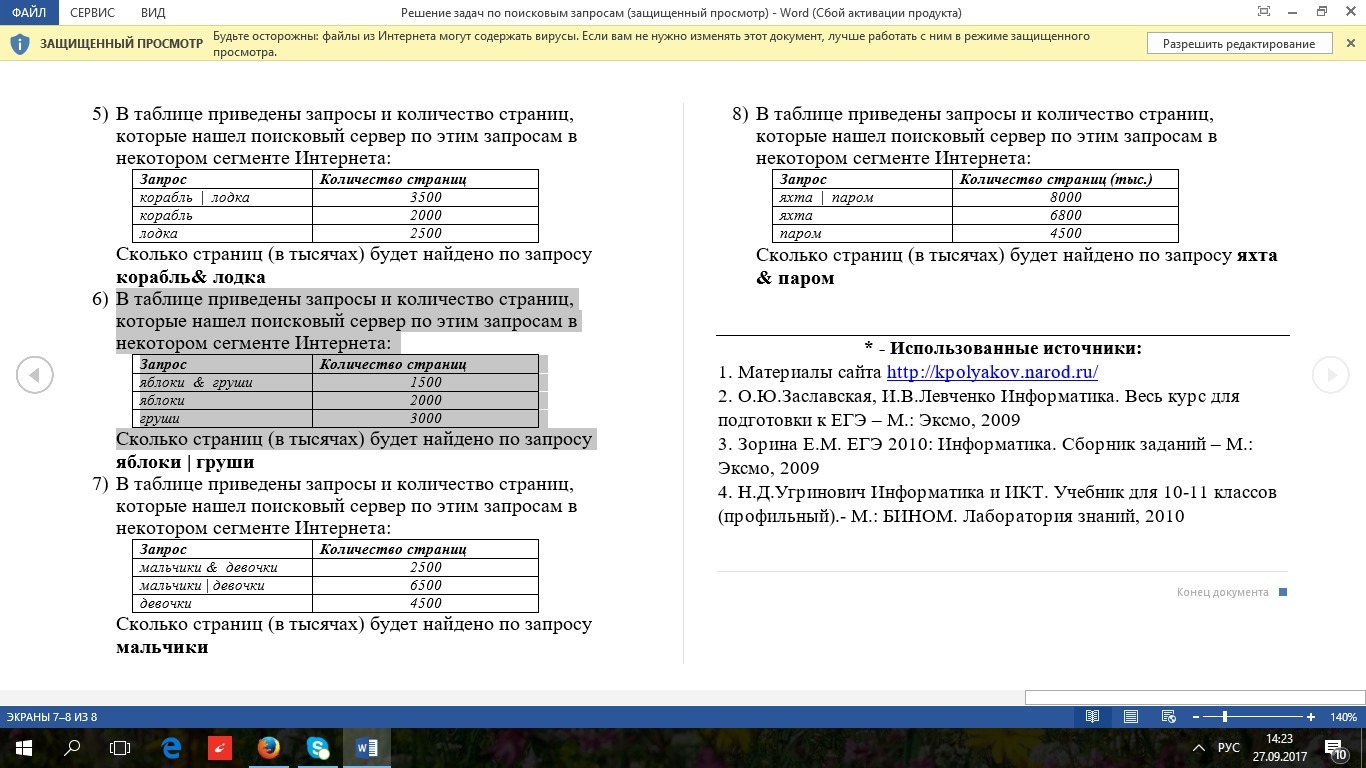Switch to the СЕРВИС tab
Viewport: 1366px width, 768px height.
click(92, 13)
